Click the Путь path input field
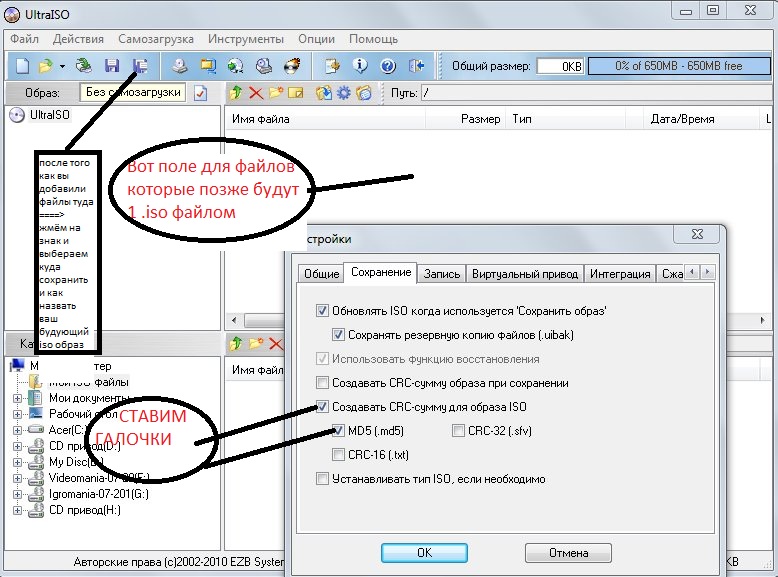Screen dimensions: 778x577 pos(598,93)
